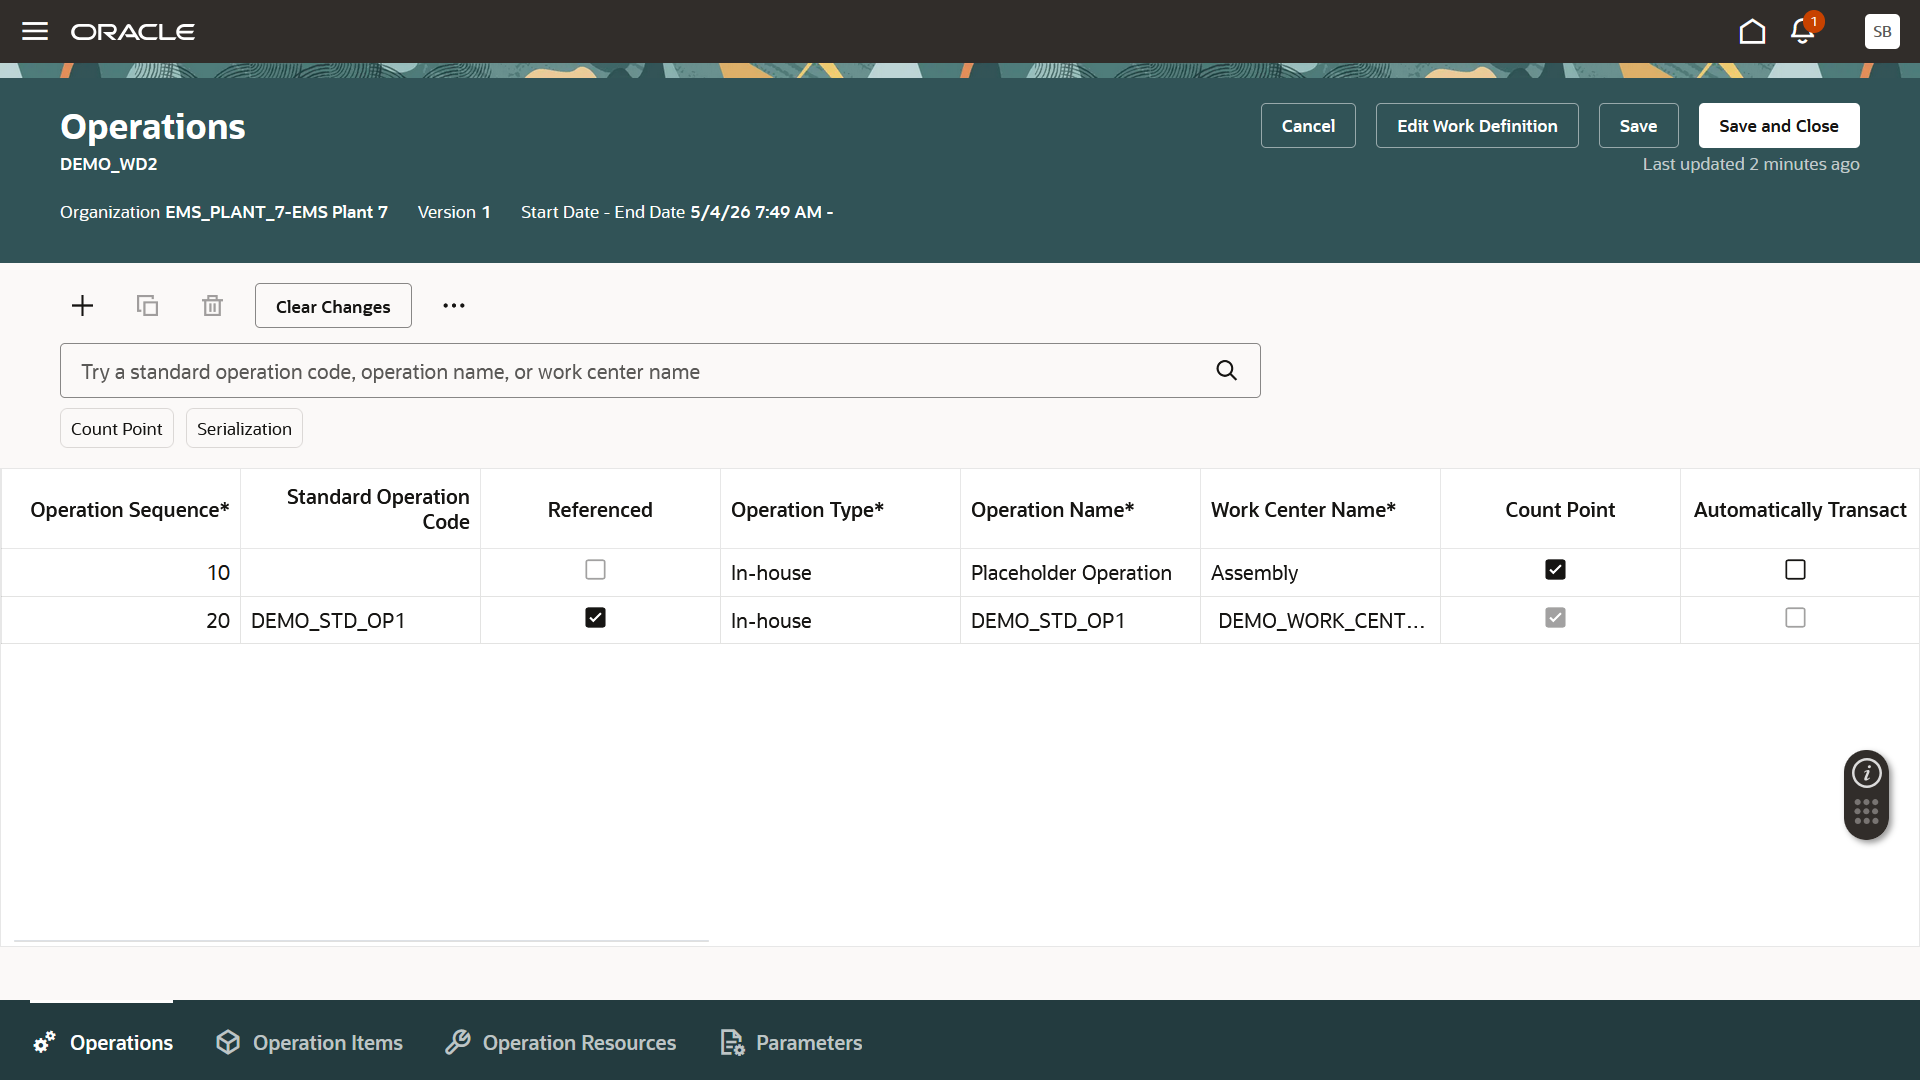Image resolution: width=1920 pixels, height=1080 pixels.
Task: Select the Count Point filter chip
Action: (117, 429)
